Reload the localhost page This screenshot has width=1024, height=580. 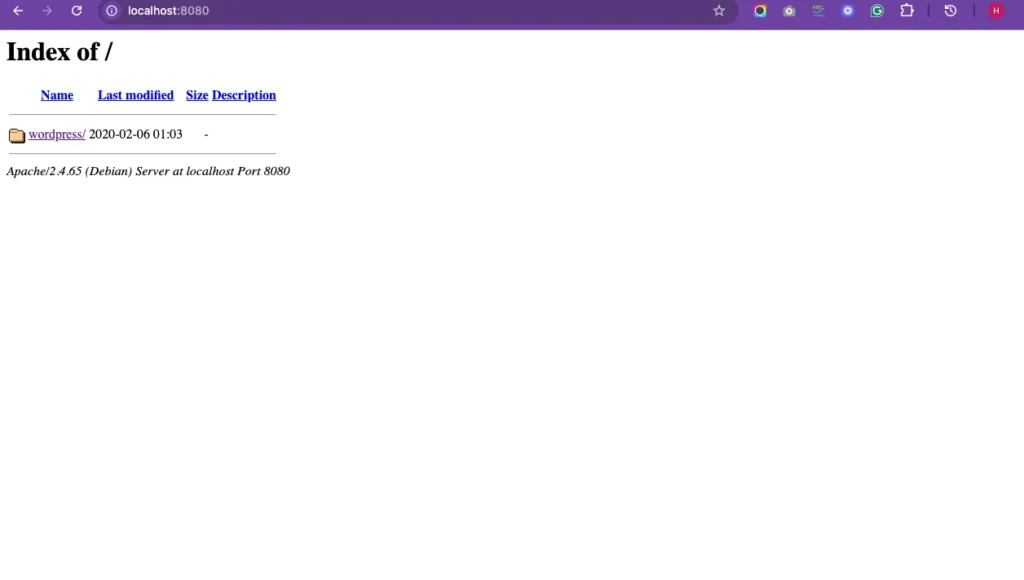click(x=77, y=11)
